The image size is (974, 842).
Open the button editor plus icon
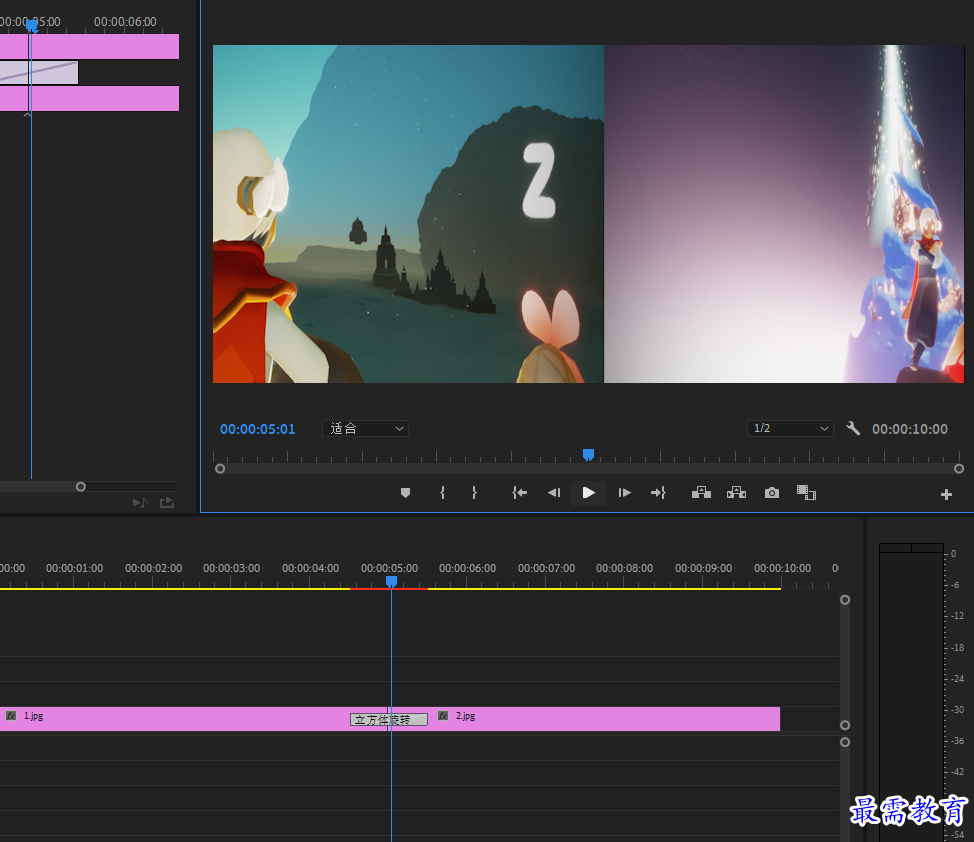pos(946,495)
